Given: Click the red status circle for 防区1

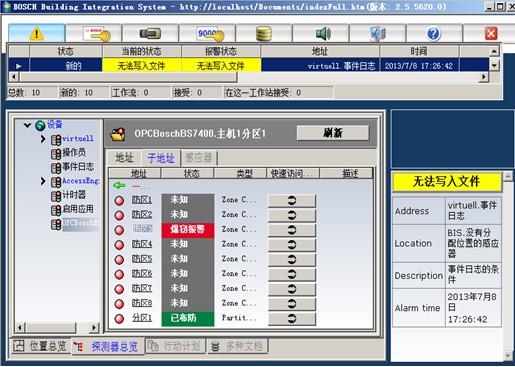Looking at the screenshot, I should point(119,201).
